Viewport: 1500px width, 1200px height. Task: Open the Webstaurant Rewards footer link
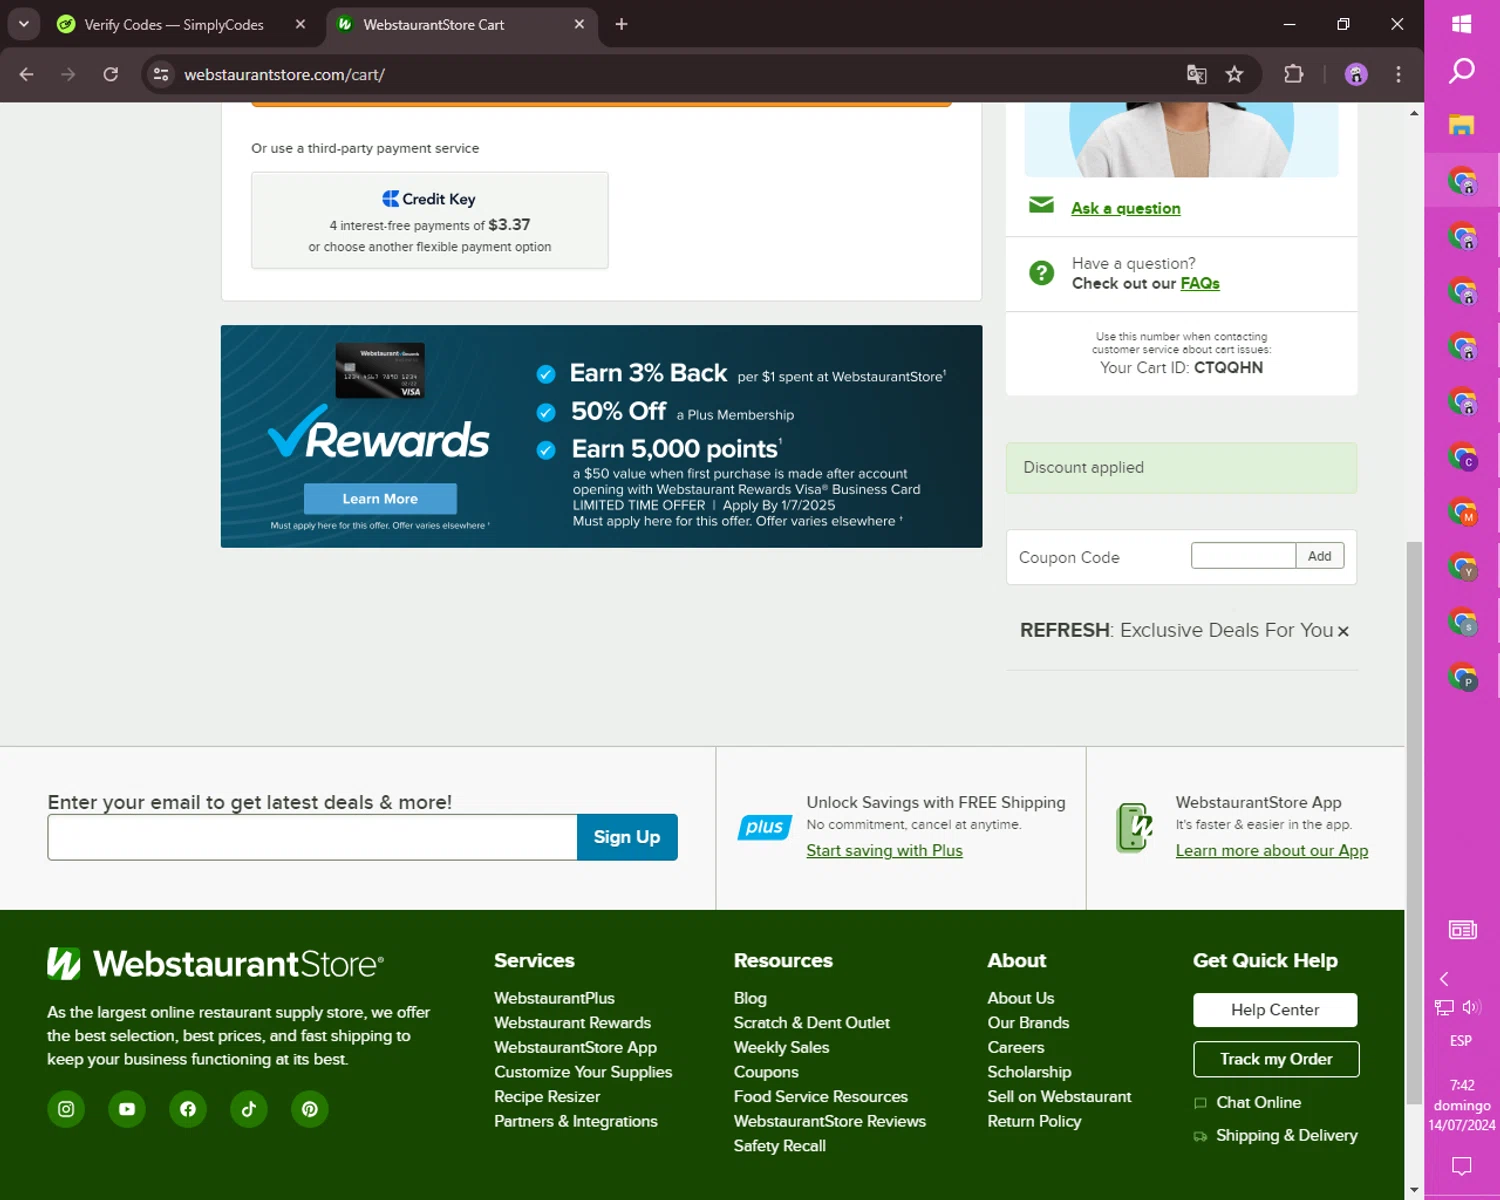(x=572, y=1022)
